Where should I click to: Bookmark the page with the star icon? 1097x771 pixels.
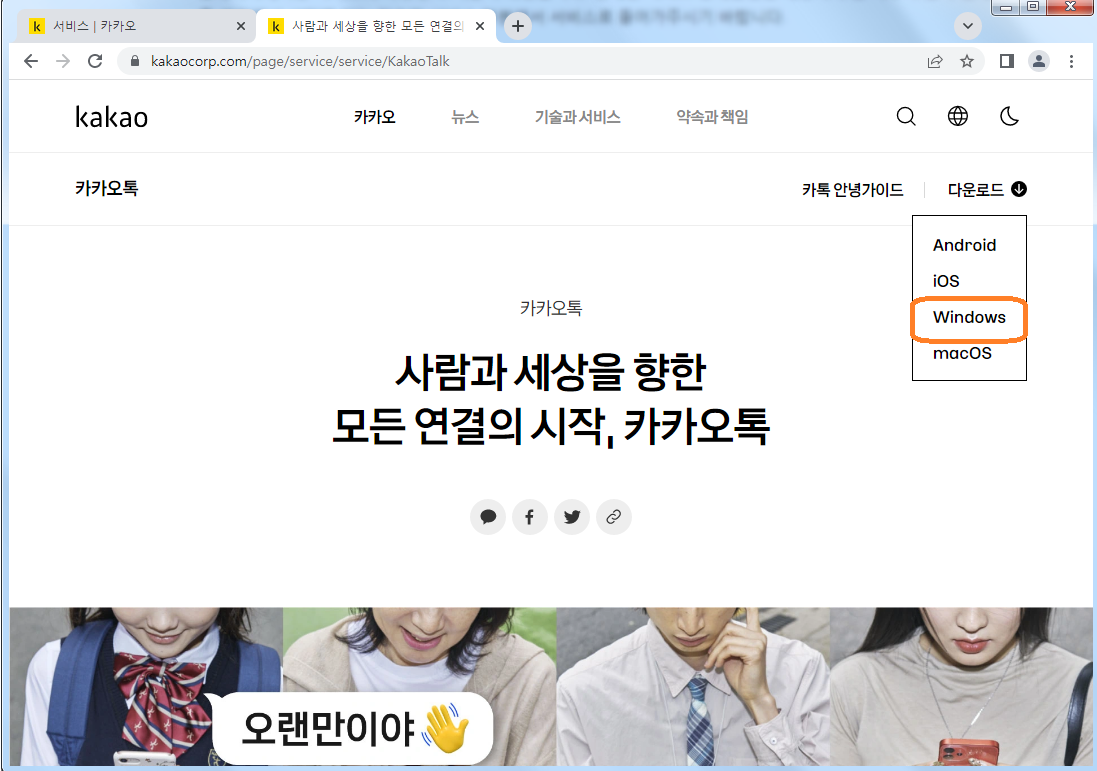967,62
